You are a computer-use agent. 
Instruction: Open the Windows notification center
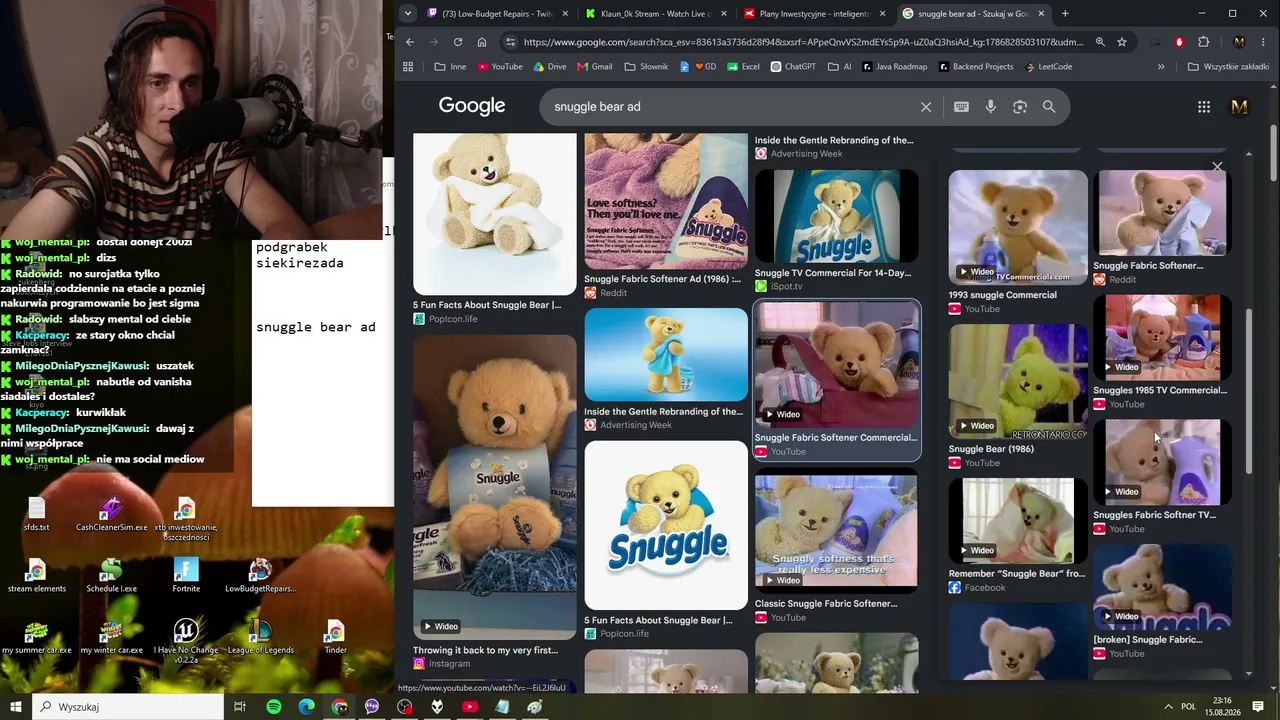pos(1259,707)
